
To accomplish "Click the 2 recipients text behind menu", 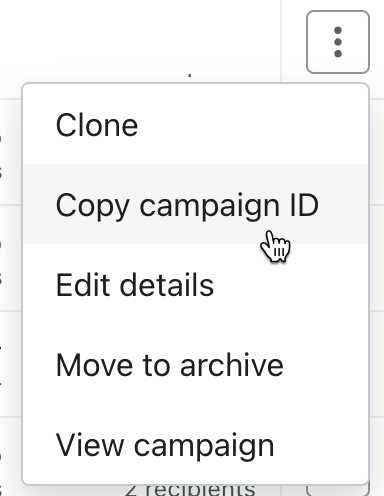I will [190, 489].
